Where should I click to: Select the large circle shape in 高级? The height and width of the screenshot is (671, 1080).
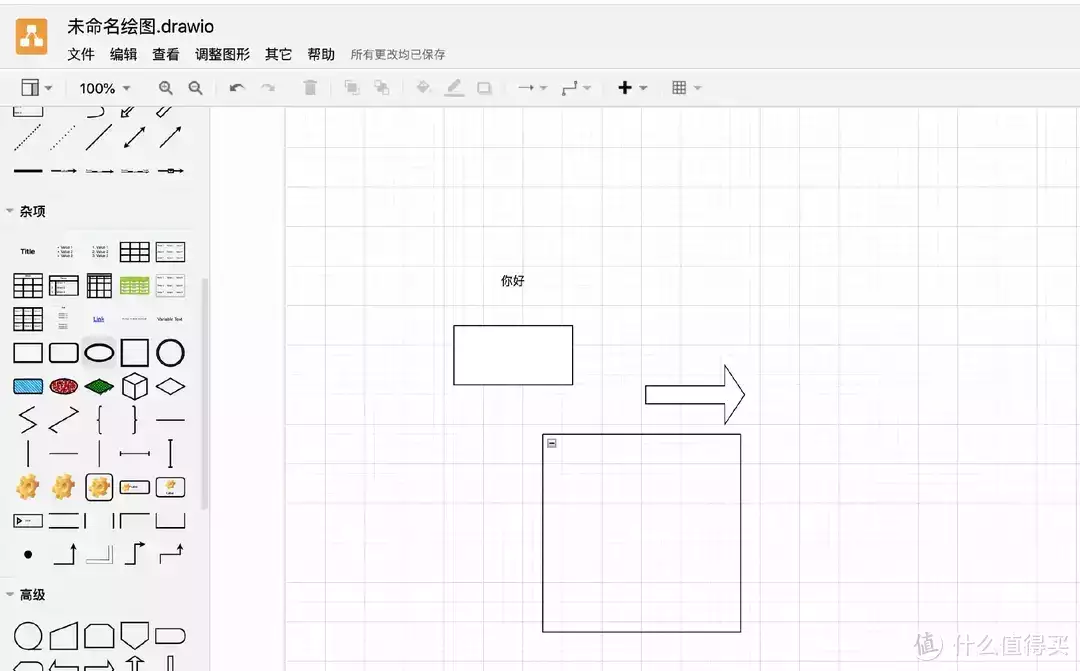(x=28, y=636)
